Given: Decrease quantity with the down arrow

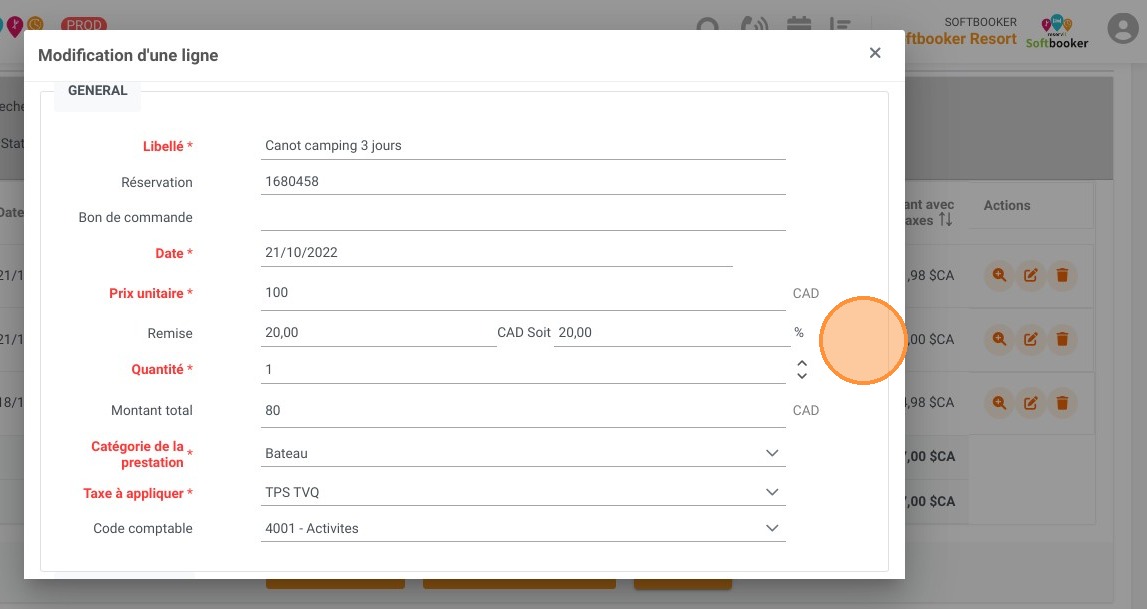Looking at the screenshot, I should (x=802, y=376).
